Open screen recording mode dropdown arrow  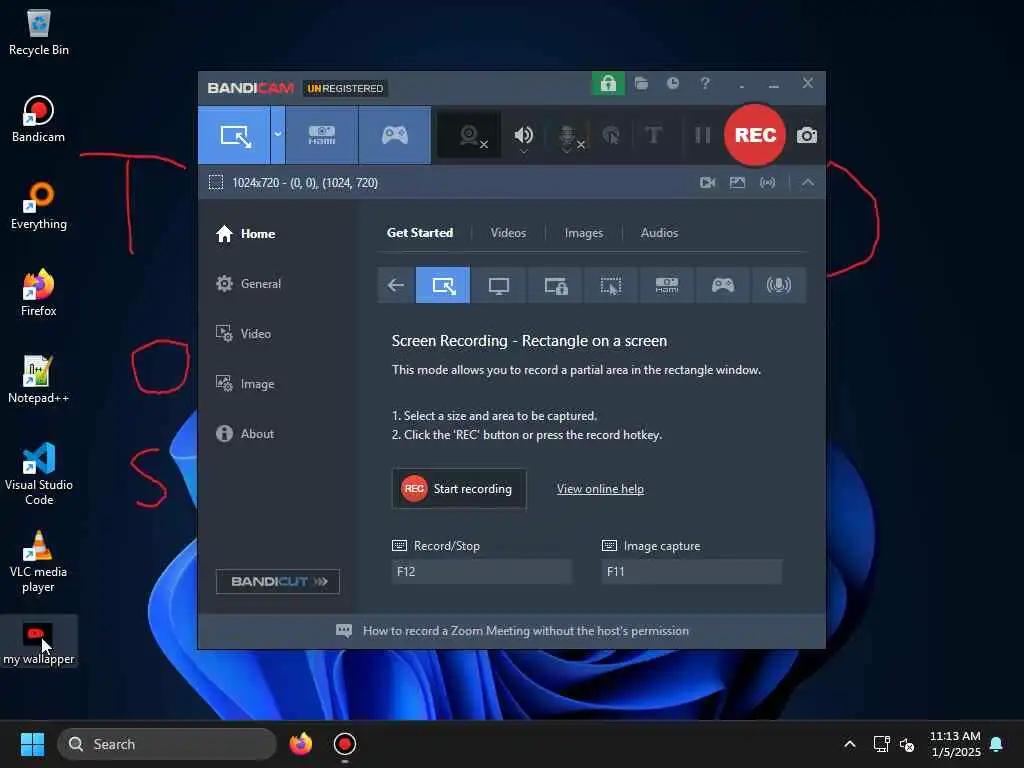pyautogui.click(x=278, y=135)
